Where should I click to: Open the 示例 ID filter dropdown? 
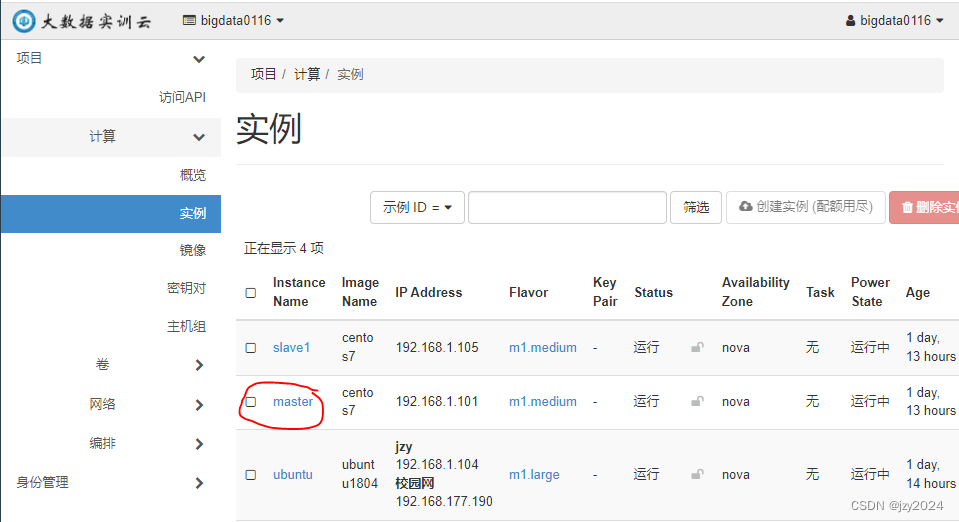click(x=417, y=207)
